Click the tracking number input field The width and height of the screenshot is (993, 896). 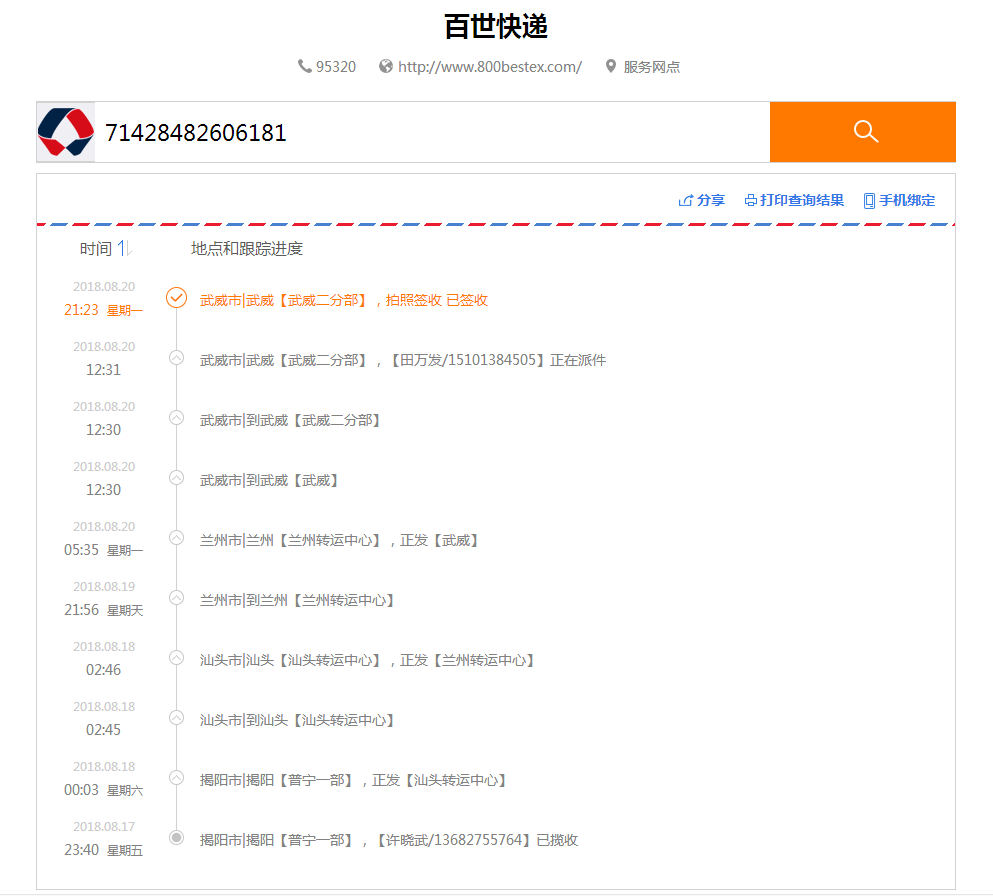pos(432,132)
